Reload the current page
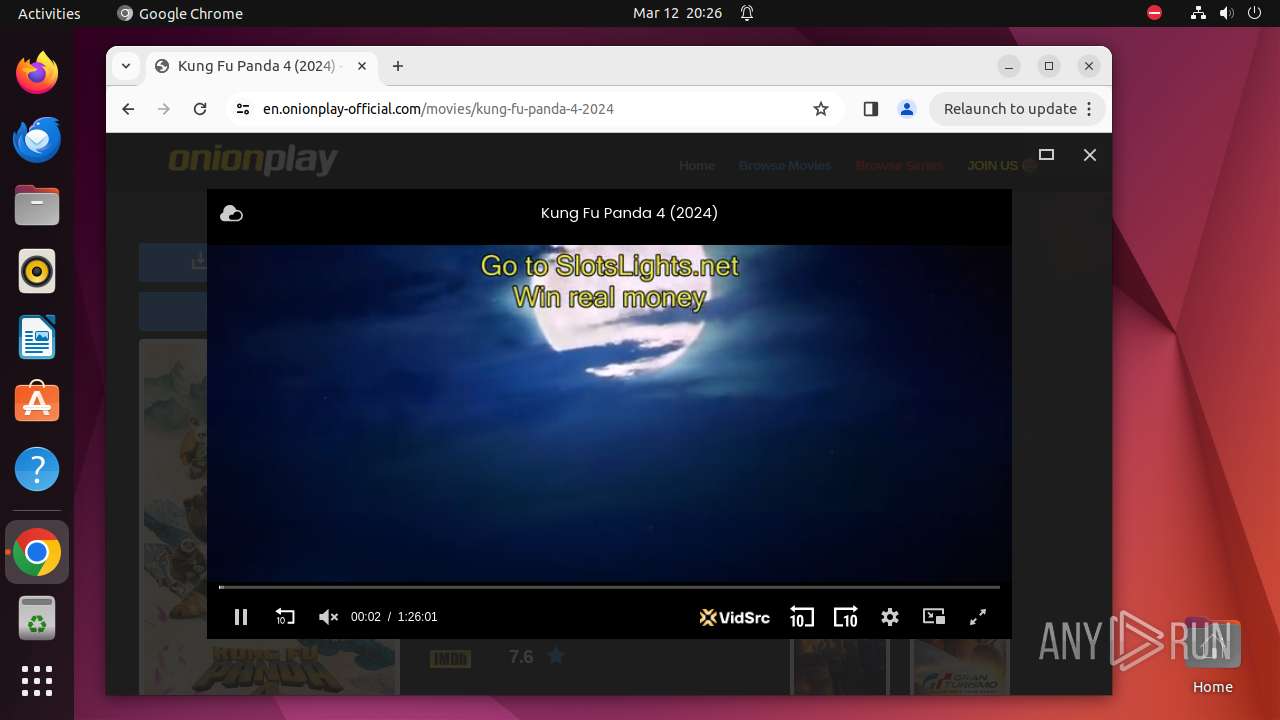The image size is (1280, 720). [x=200, y=109]
